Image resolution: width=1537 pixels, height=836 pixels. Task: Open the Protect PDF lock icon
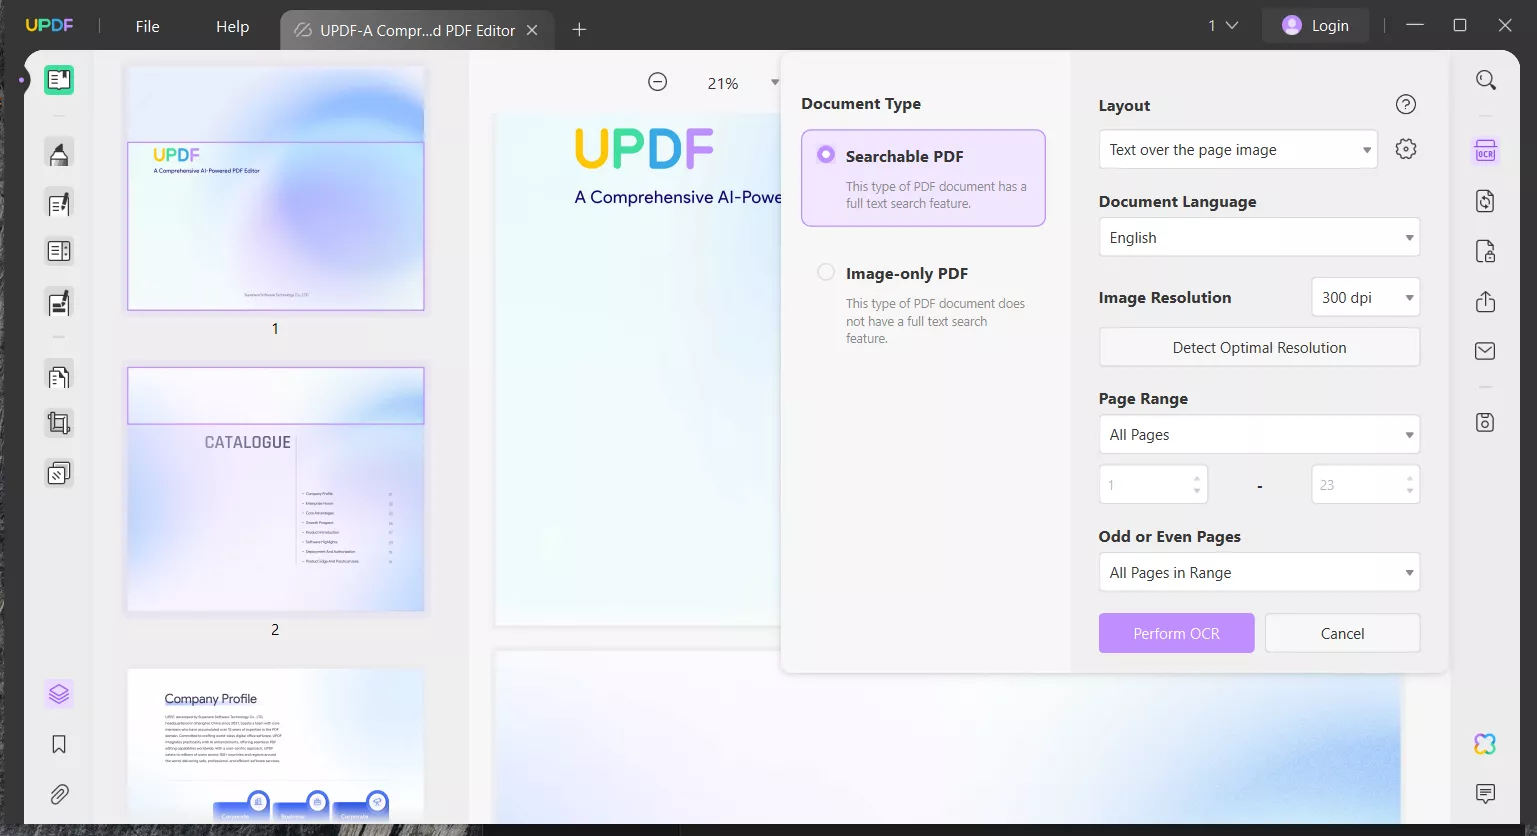click(x=1485, y=251)
